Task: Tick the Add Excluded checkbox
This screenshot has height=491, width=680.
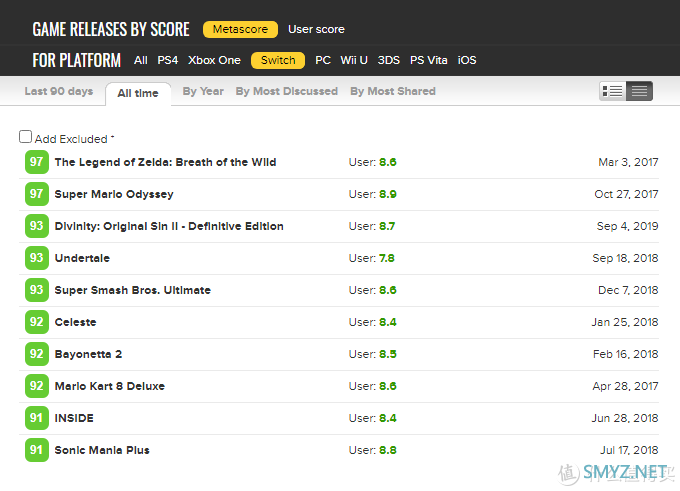Action: 26,137
